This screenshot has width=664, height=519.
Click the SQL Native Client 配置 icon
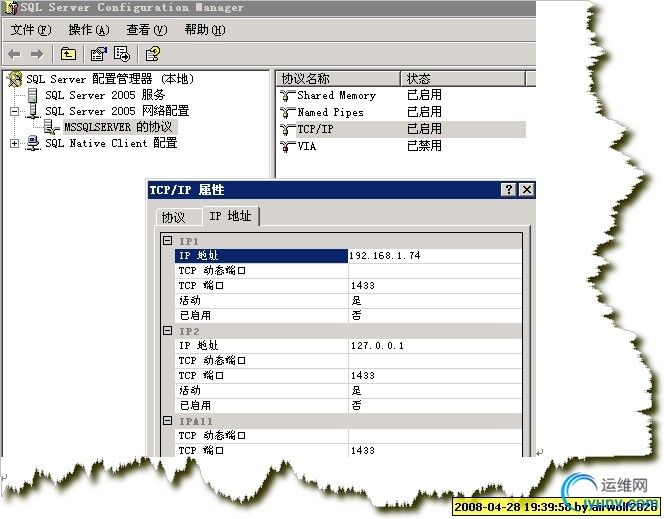click(33, 143)
